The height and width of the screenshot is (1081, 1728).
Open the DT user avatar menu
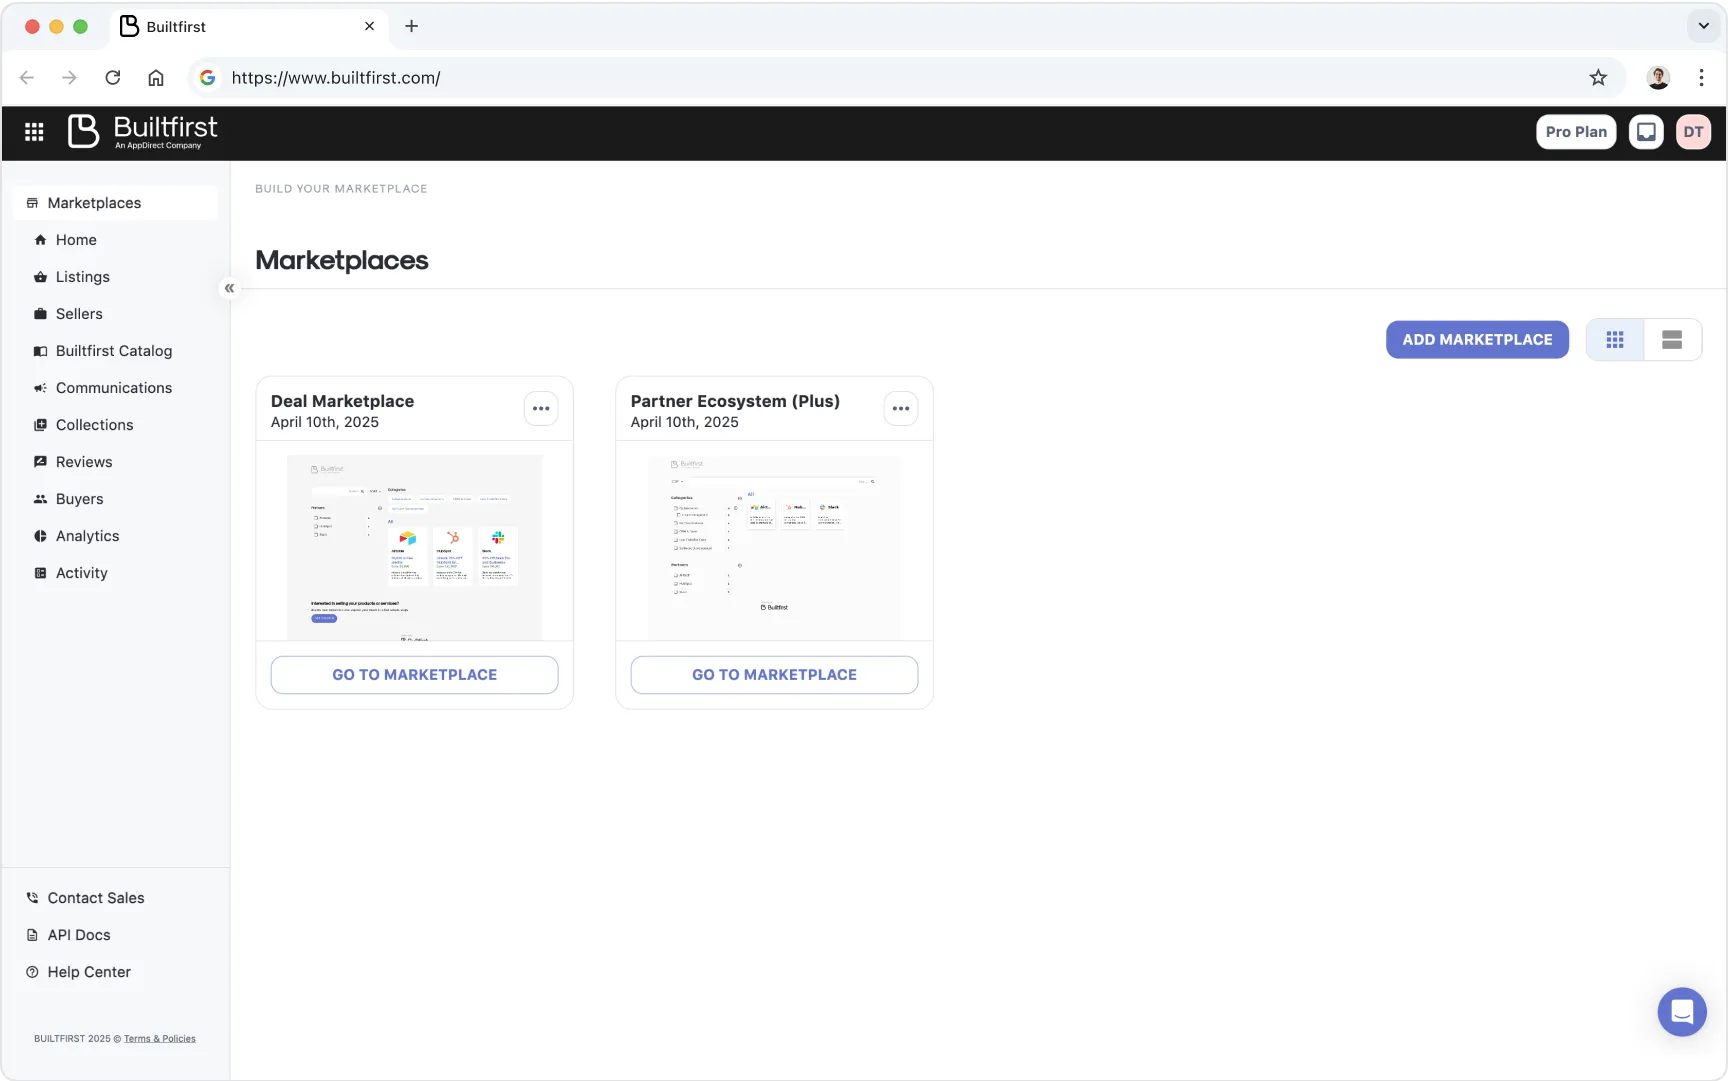(x=1693, y=132)
